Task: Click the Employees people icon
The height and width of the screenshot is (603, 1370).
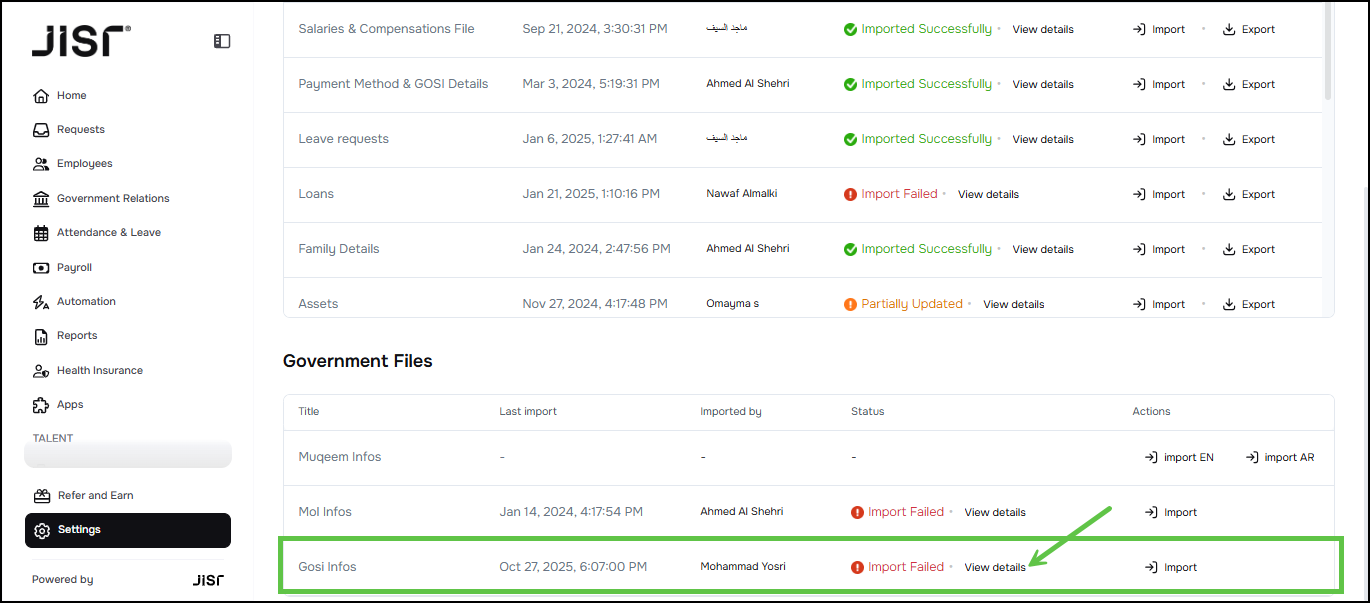Action: (41, 164)
